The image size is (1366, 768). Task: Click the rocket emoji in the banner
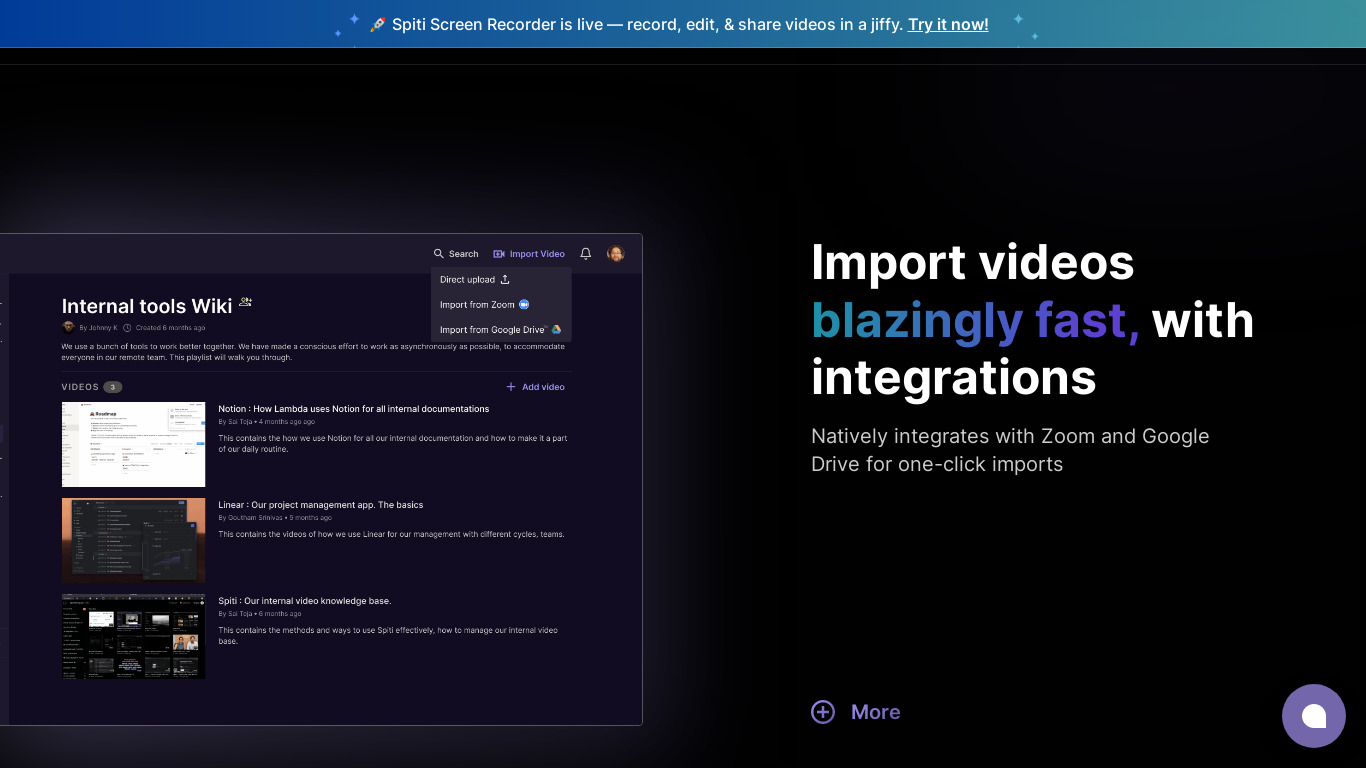(378, 24)
